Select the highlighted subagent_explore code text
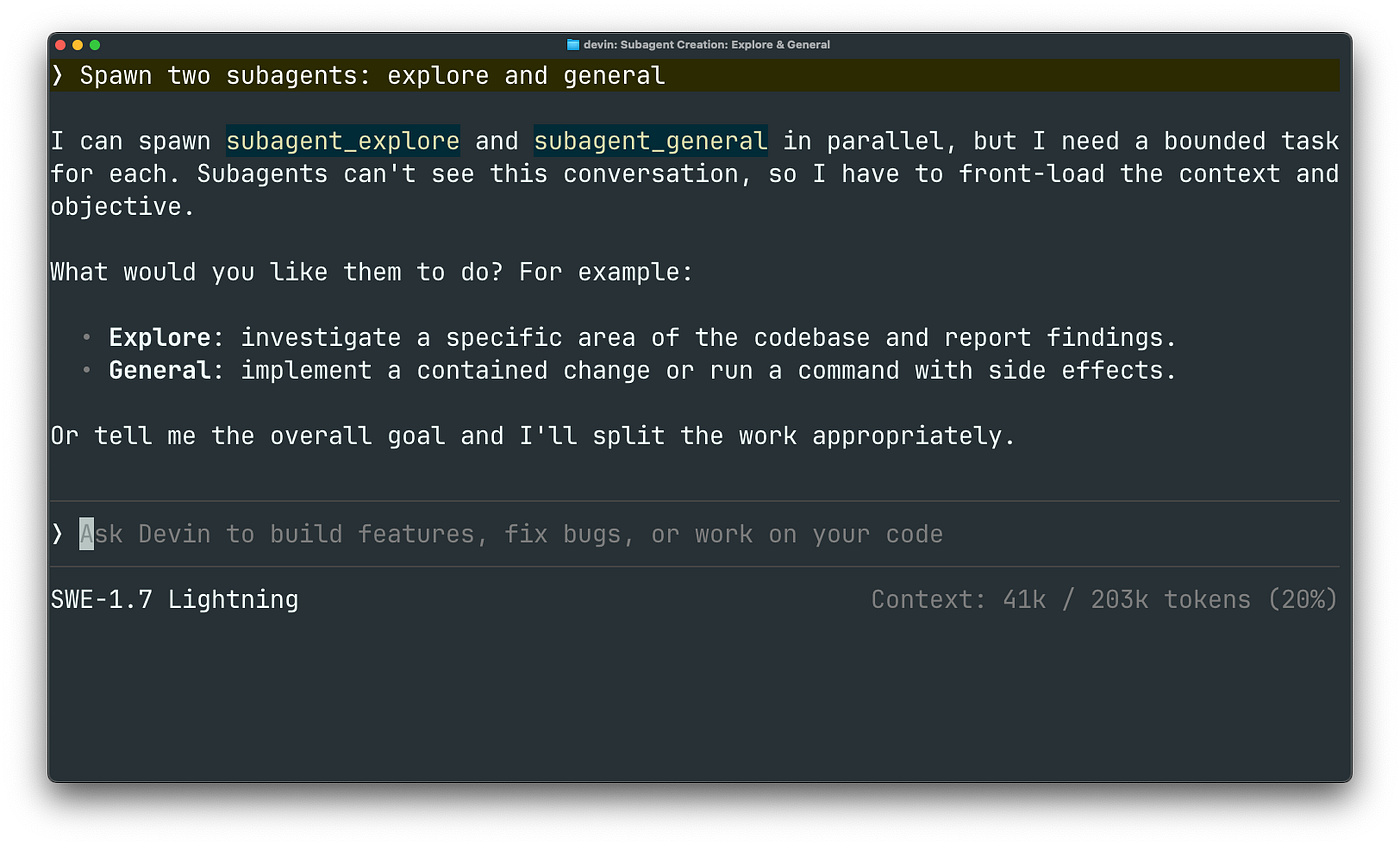This screenshot has width=1400, height=846. [x=343, y=141]
